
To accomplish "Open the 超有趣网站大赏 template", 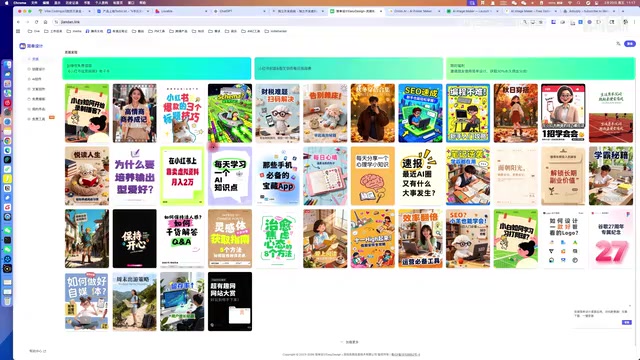I will [x=230, y=302].
